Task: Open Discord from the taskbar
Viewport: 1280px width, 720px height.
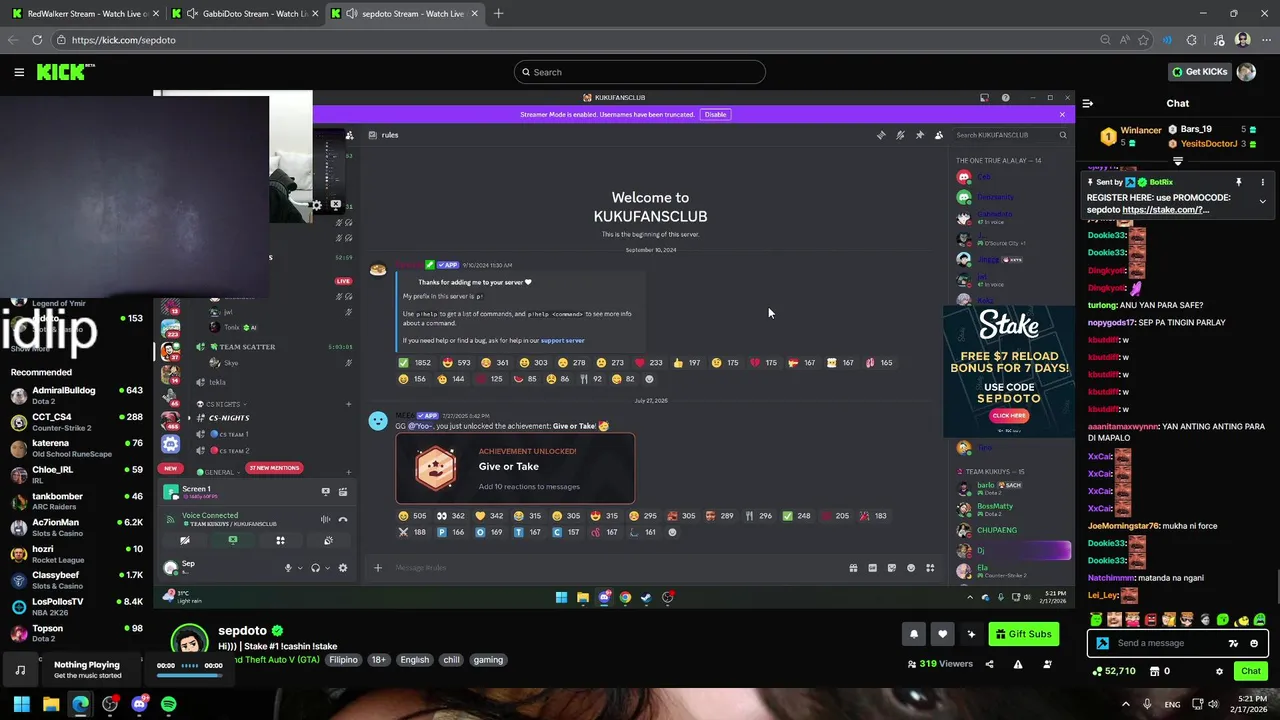Action: coord(139,704)
